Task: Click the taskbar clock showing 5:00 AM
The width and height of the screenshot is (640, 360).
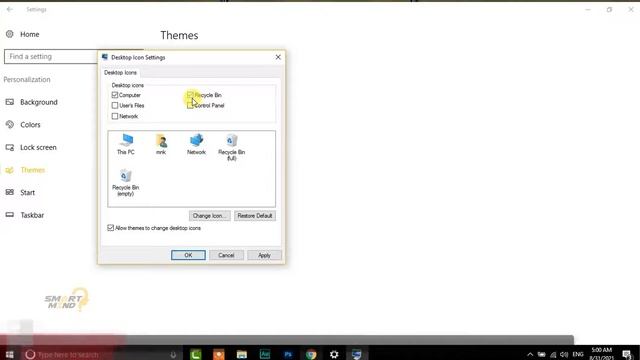Action: coord(602,354)
